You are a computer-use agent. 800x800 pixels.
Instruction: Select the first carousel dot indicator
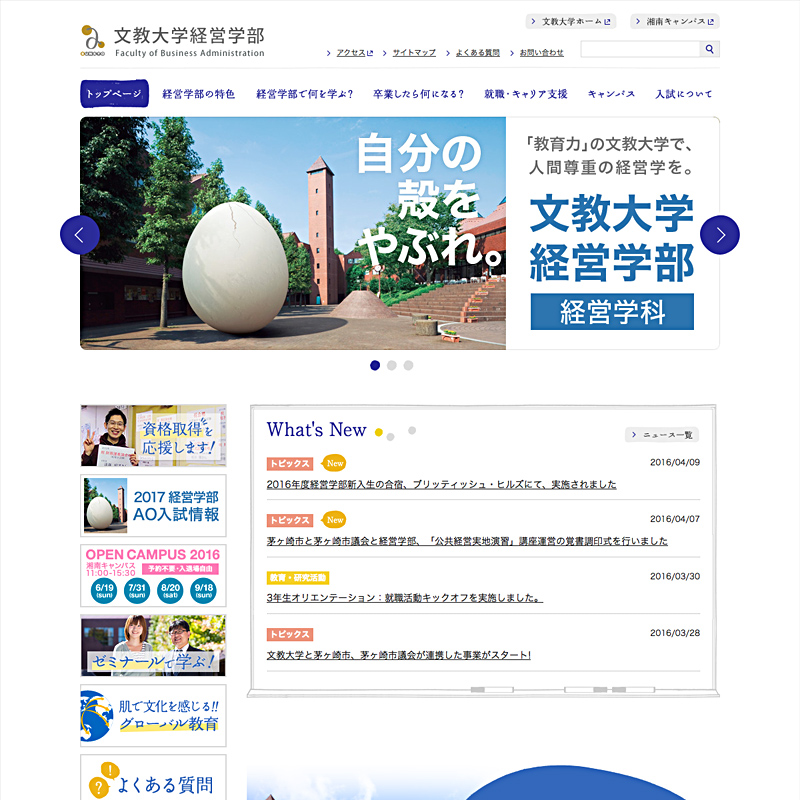(375, 365)
